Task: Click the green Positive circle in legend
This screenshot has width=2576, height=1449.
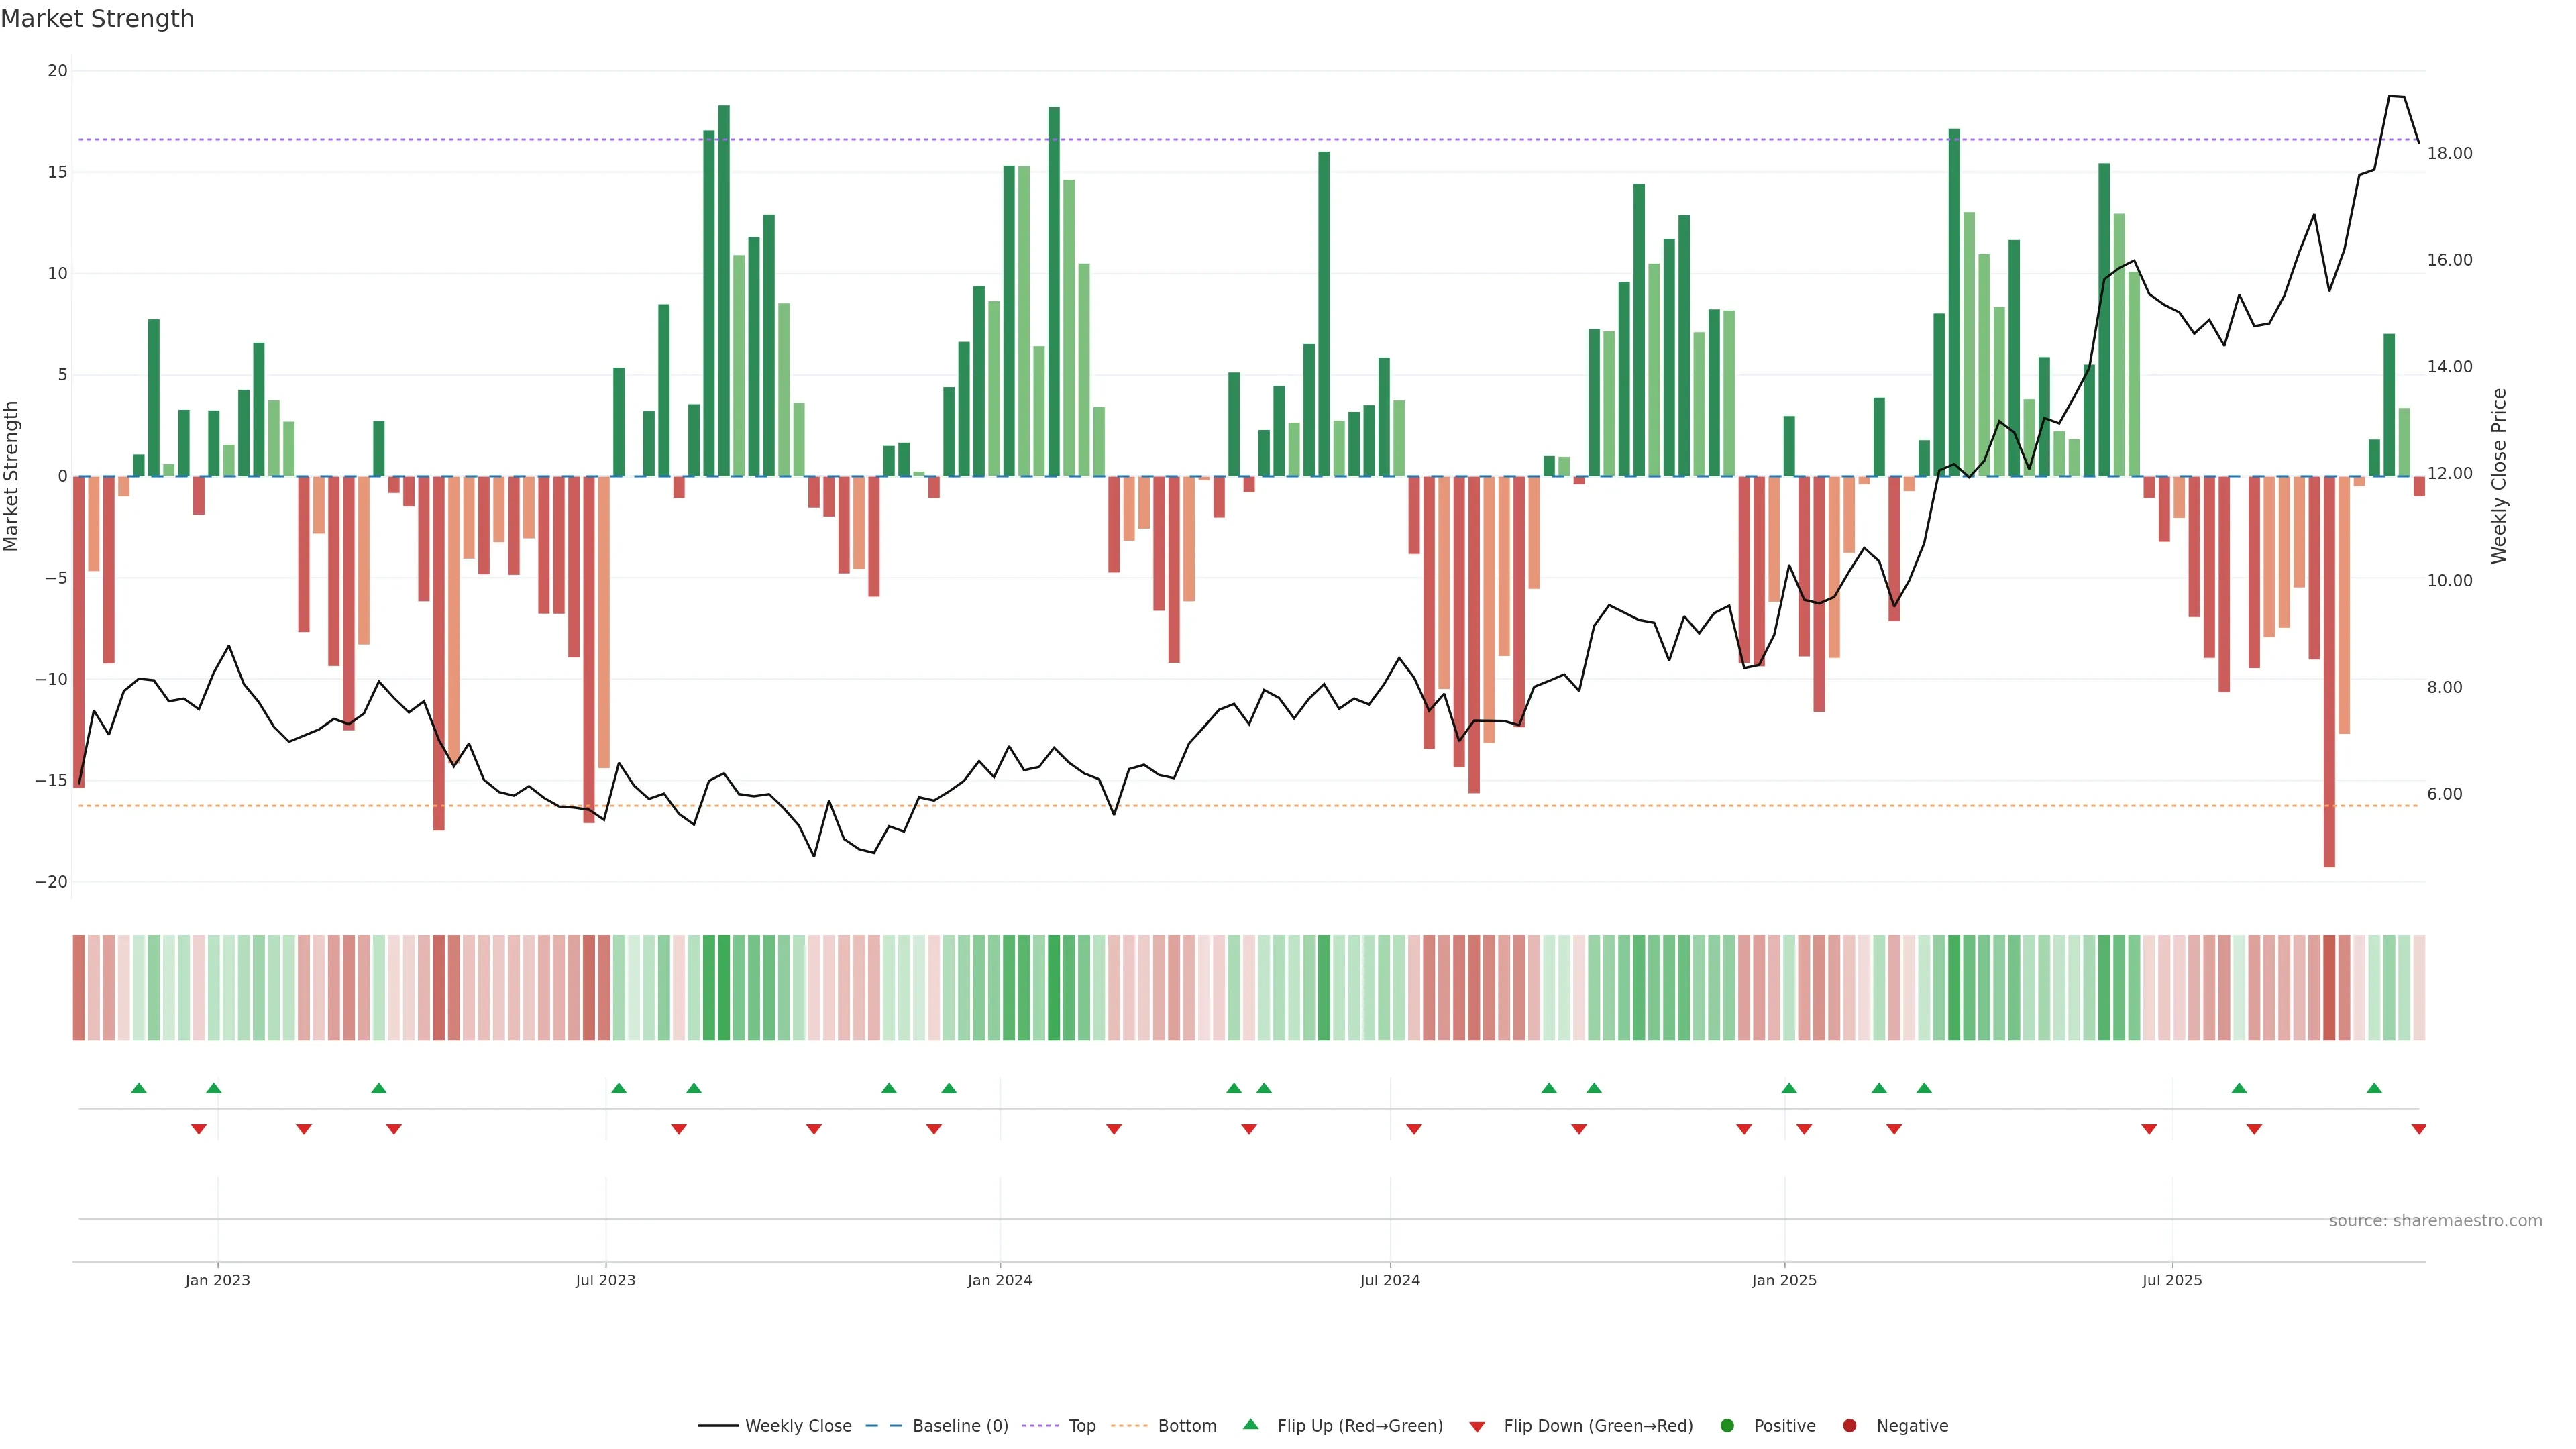Action: click(x=1727, y=1426)
